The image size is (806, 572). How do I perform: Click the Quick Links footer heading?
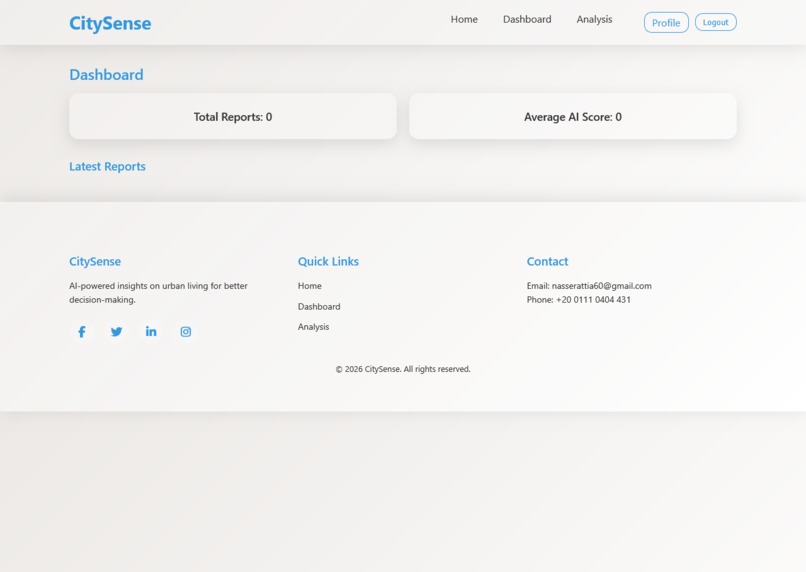(328, 262)
